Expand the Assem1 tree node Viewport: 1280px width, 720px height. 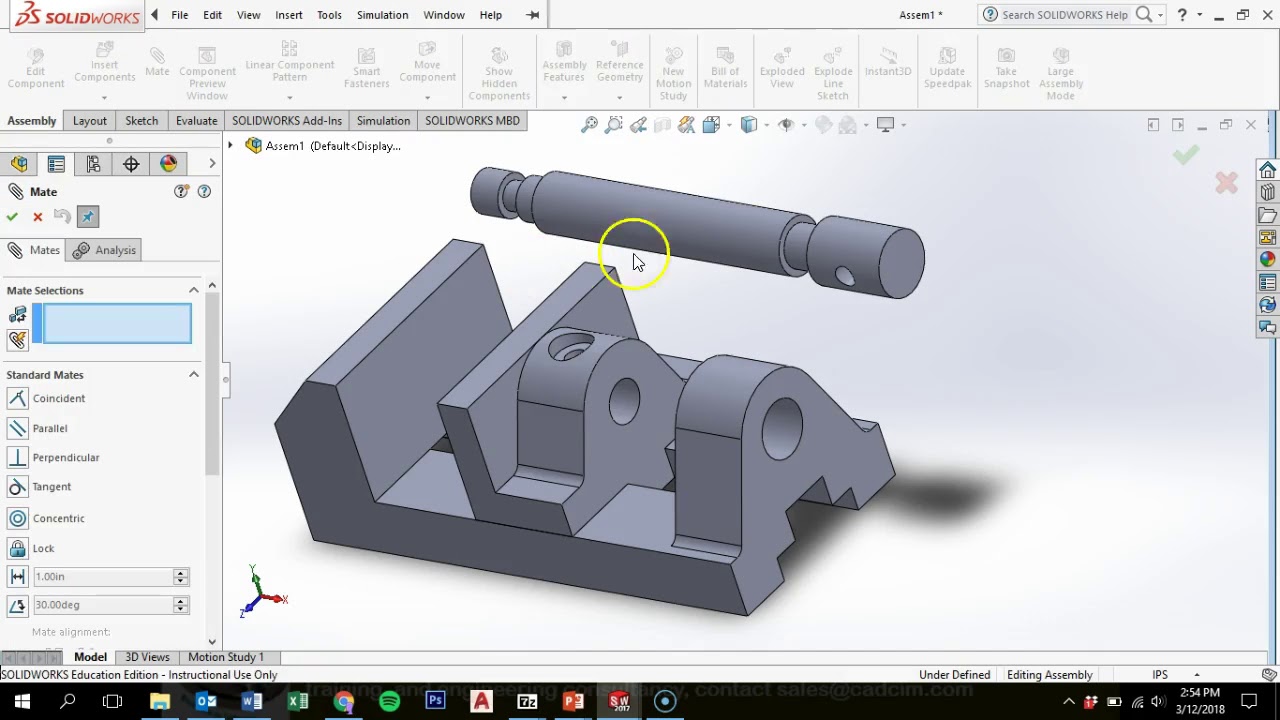pos(230,146)
